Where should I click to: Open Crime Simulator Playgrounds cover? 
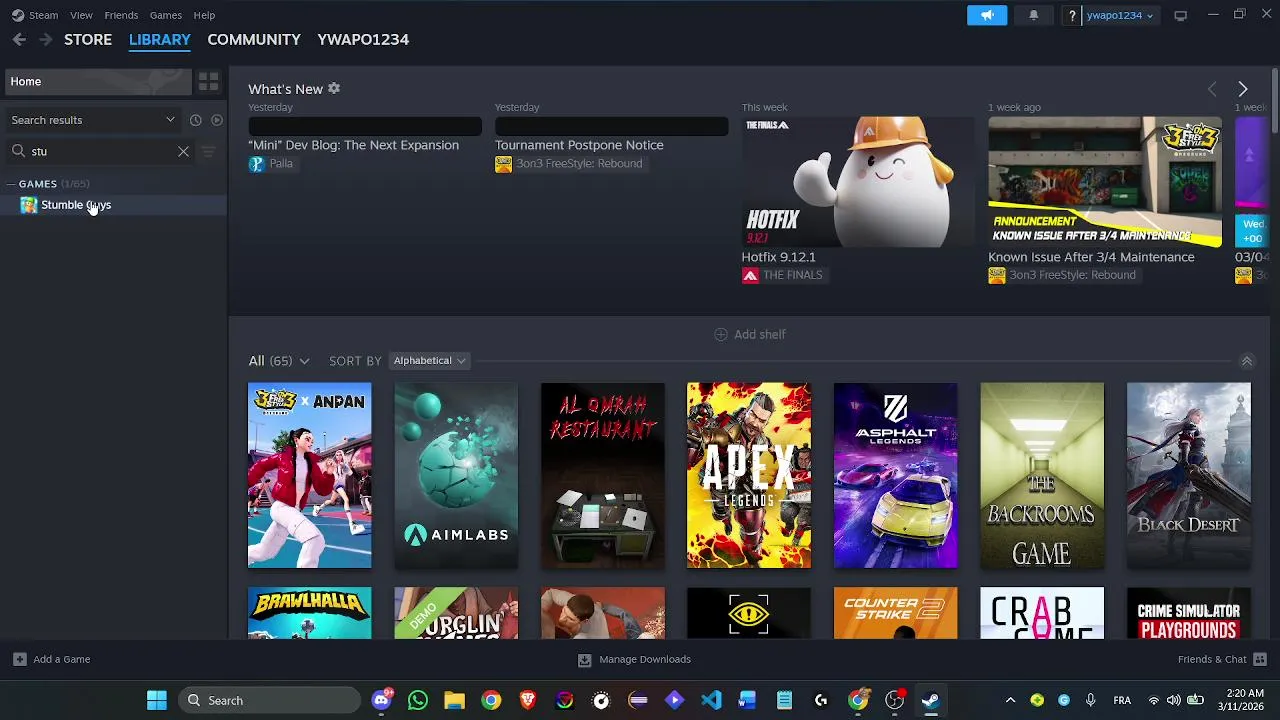[x=1189, y=613]
